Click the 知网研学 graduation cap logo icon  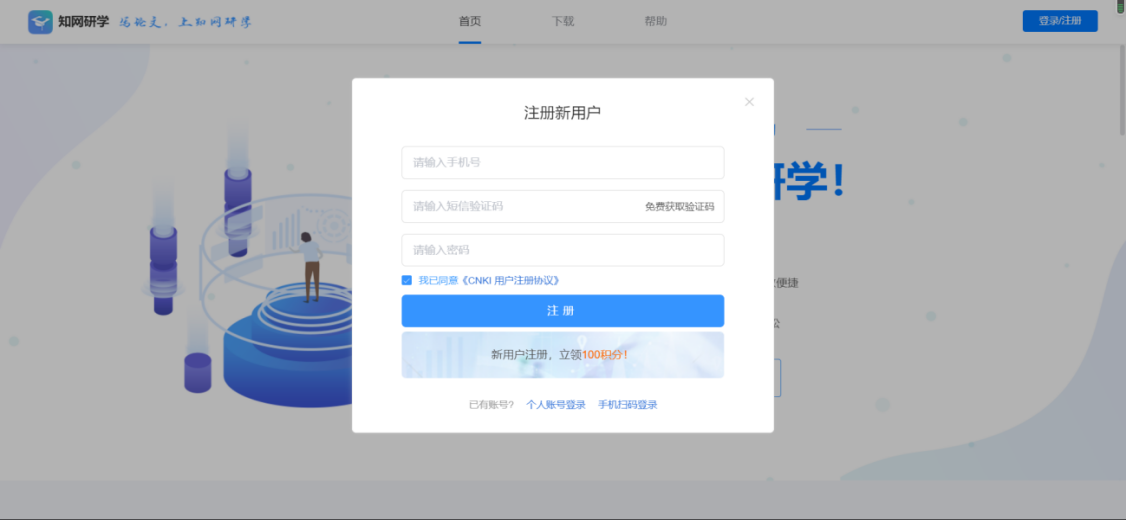(x=40, y=22)
